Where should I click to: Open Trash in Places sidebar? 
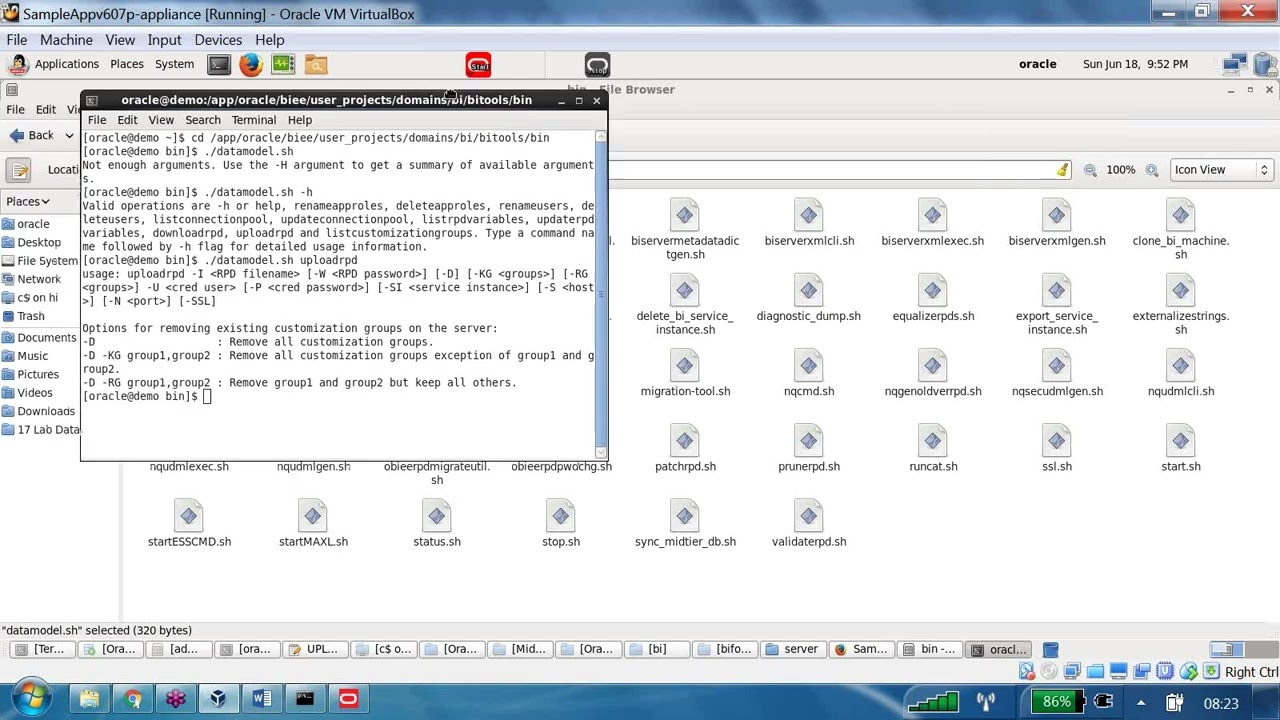tap(31, 316)
